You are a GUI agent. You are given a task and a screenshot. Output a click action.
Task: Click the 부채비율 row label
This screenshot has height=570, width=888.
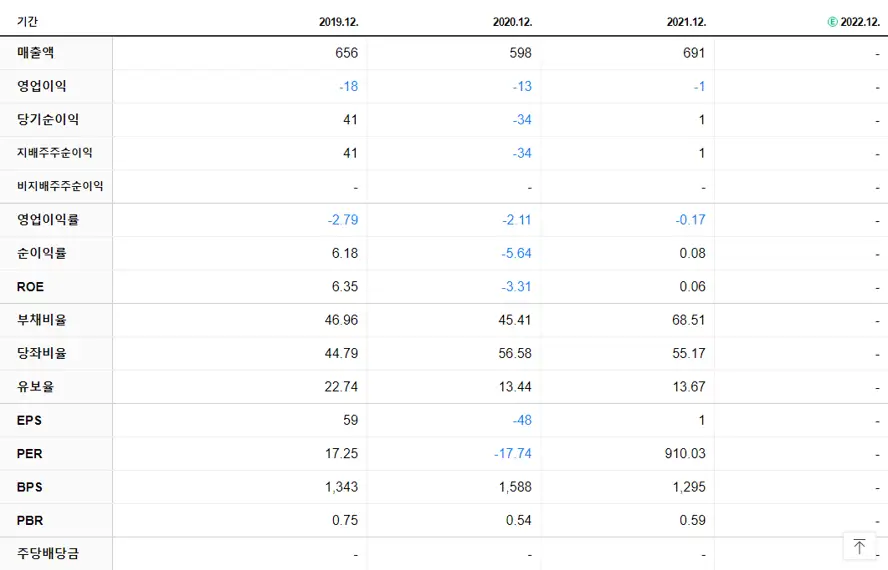pyautogui.click(x=42, y=320)
